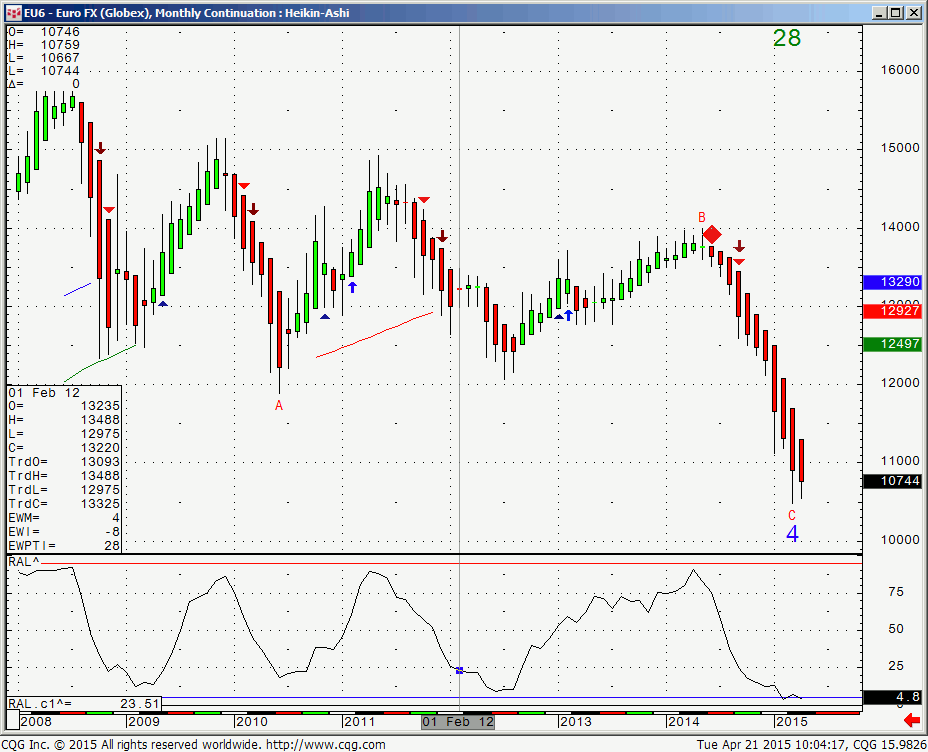Click the blue wave count number 4
The width and height of the screenshot is (928, 752).
[x=792, y=534]
